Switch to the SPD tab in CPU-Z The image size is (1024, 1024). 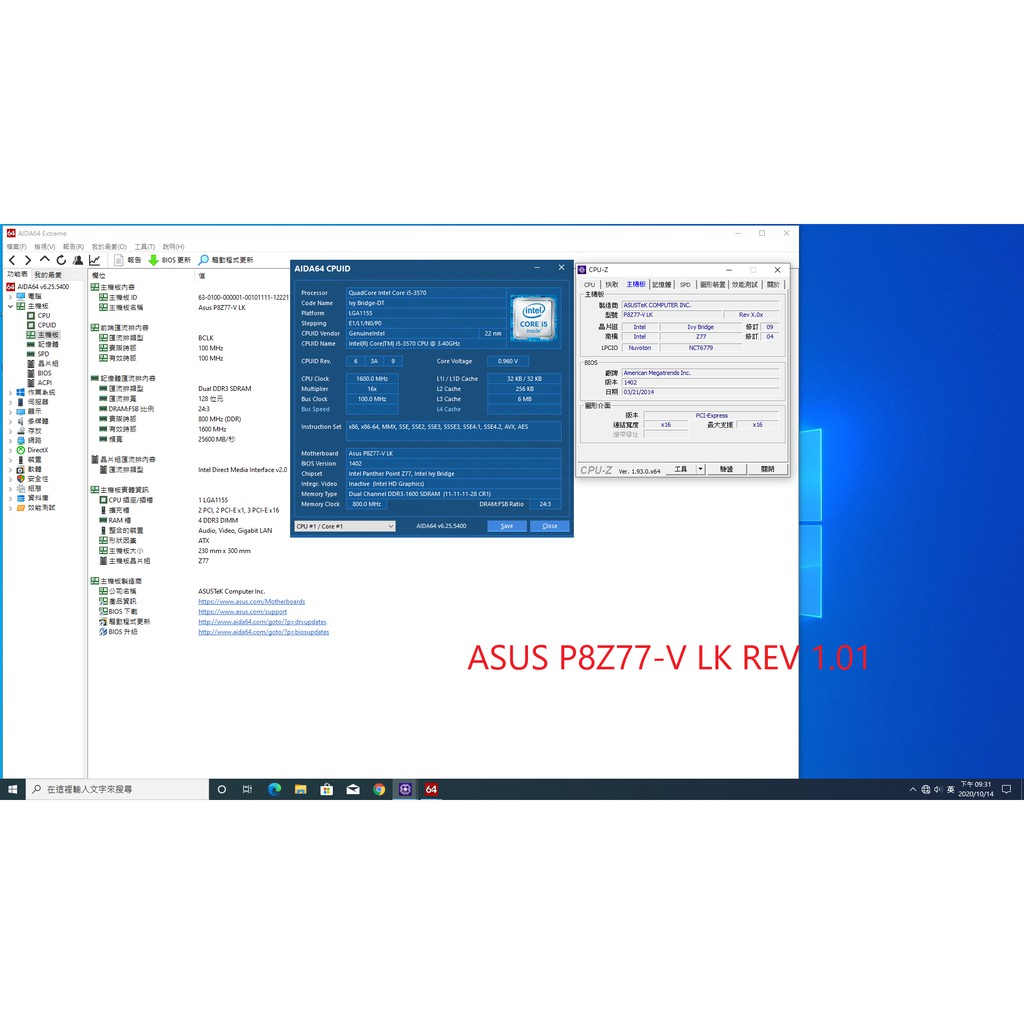coord(685,285)
